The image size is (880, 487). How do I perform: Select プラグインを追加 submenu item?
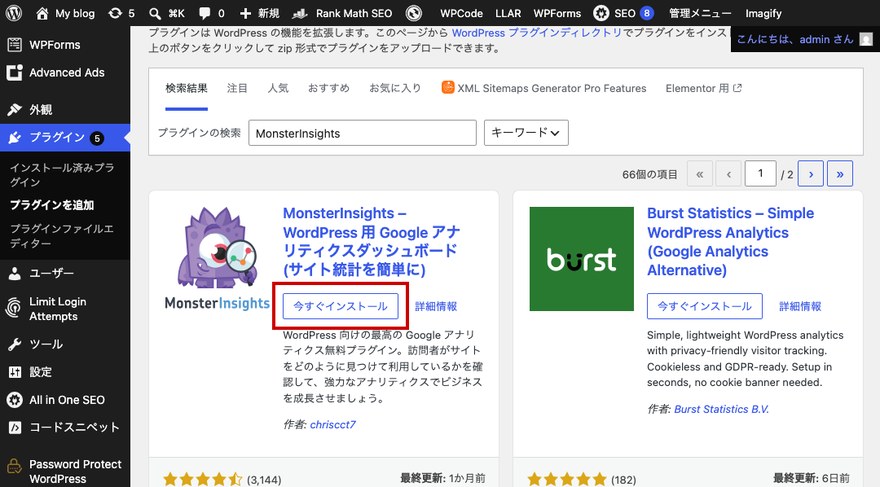(52, 205)
